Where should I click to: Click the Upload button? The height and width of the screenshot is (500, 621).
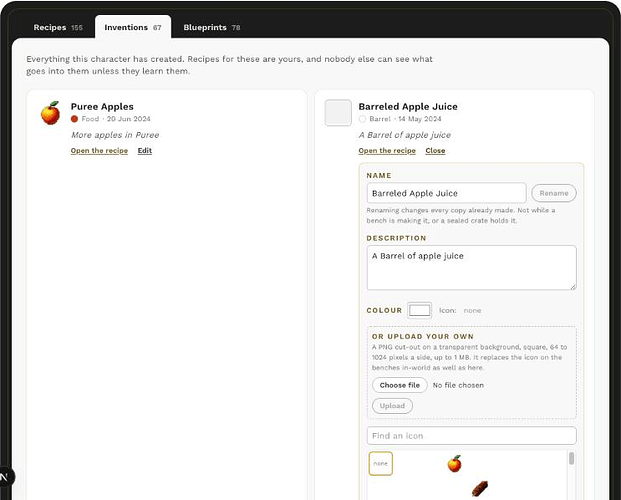point(392,406)
